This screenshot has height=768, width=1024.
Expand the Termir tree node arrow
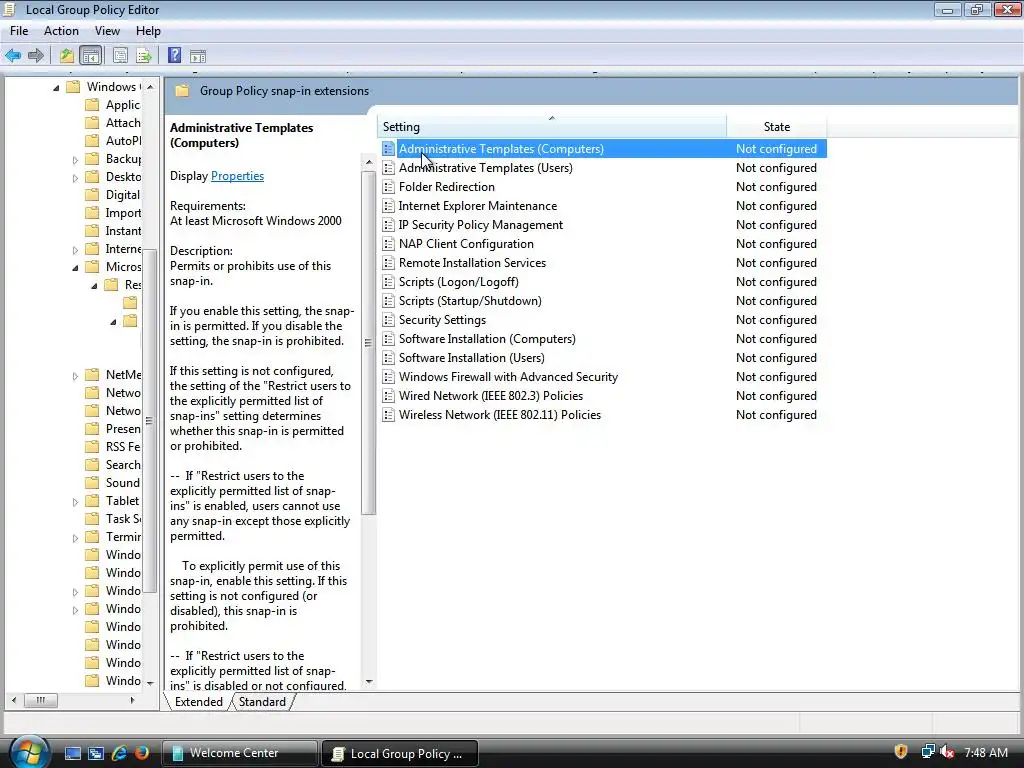pos(75,537)
